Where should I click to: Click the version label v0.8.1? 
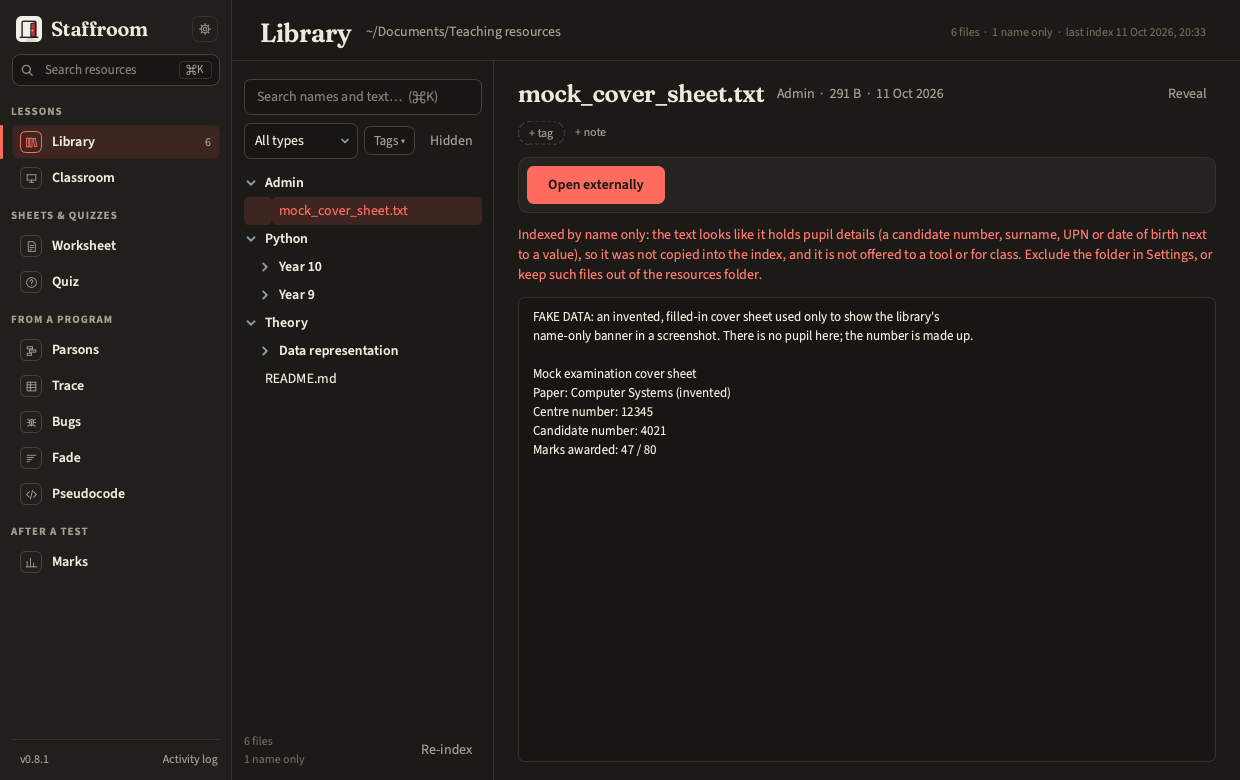tap(34, 759)
